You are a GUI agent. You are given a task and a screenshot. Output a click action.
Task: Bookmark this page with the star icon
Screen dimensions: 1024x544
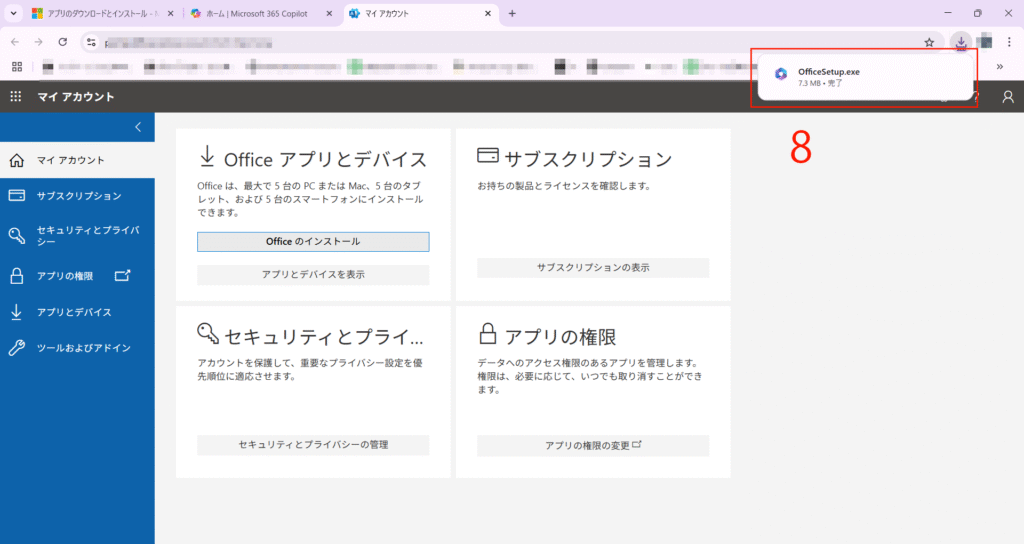(929, 42)
